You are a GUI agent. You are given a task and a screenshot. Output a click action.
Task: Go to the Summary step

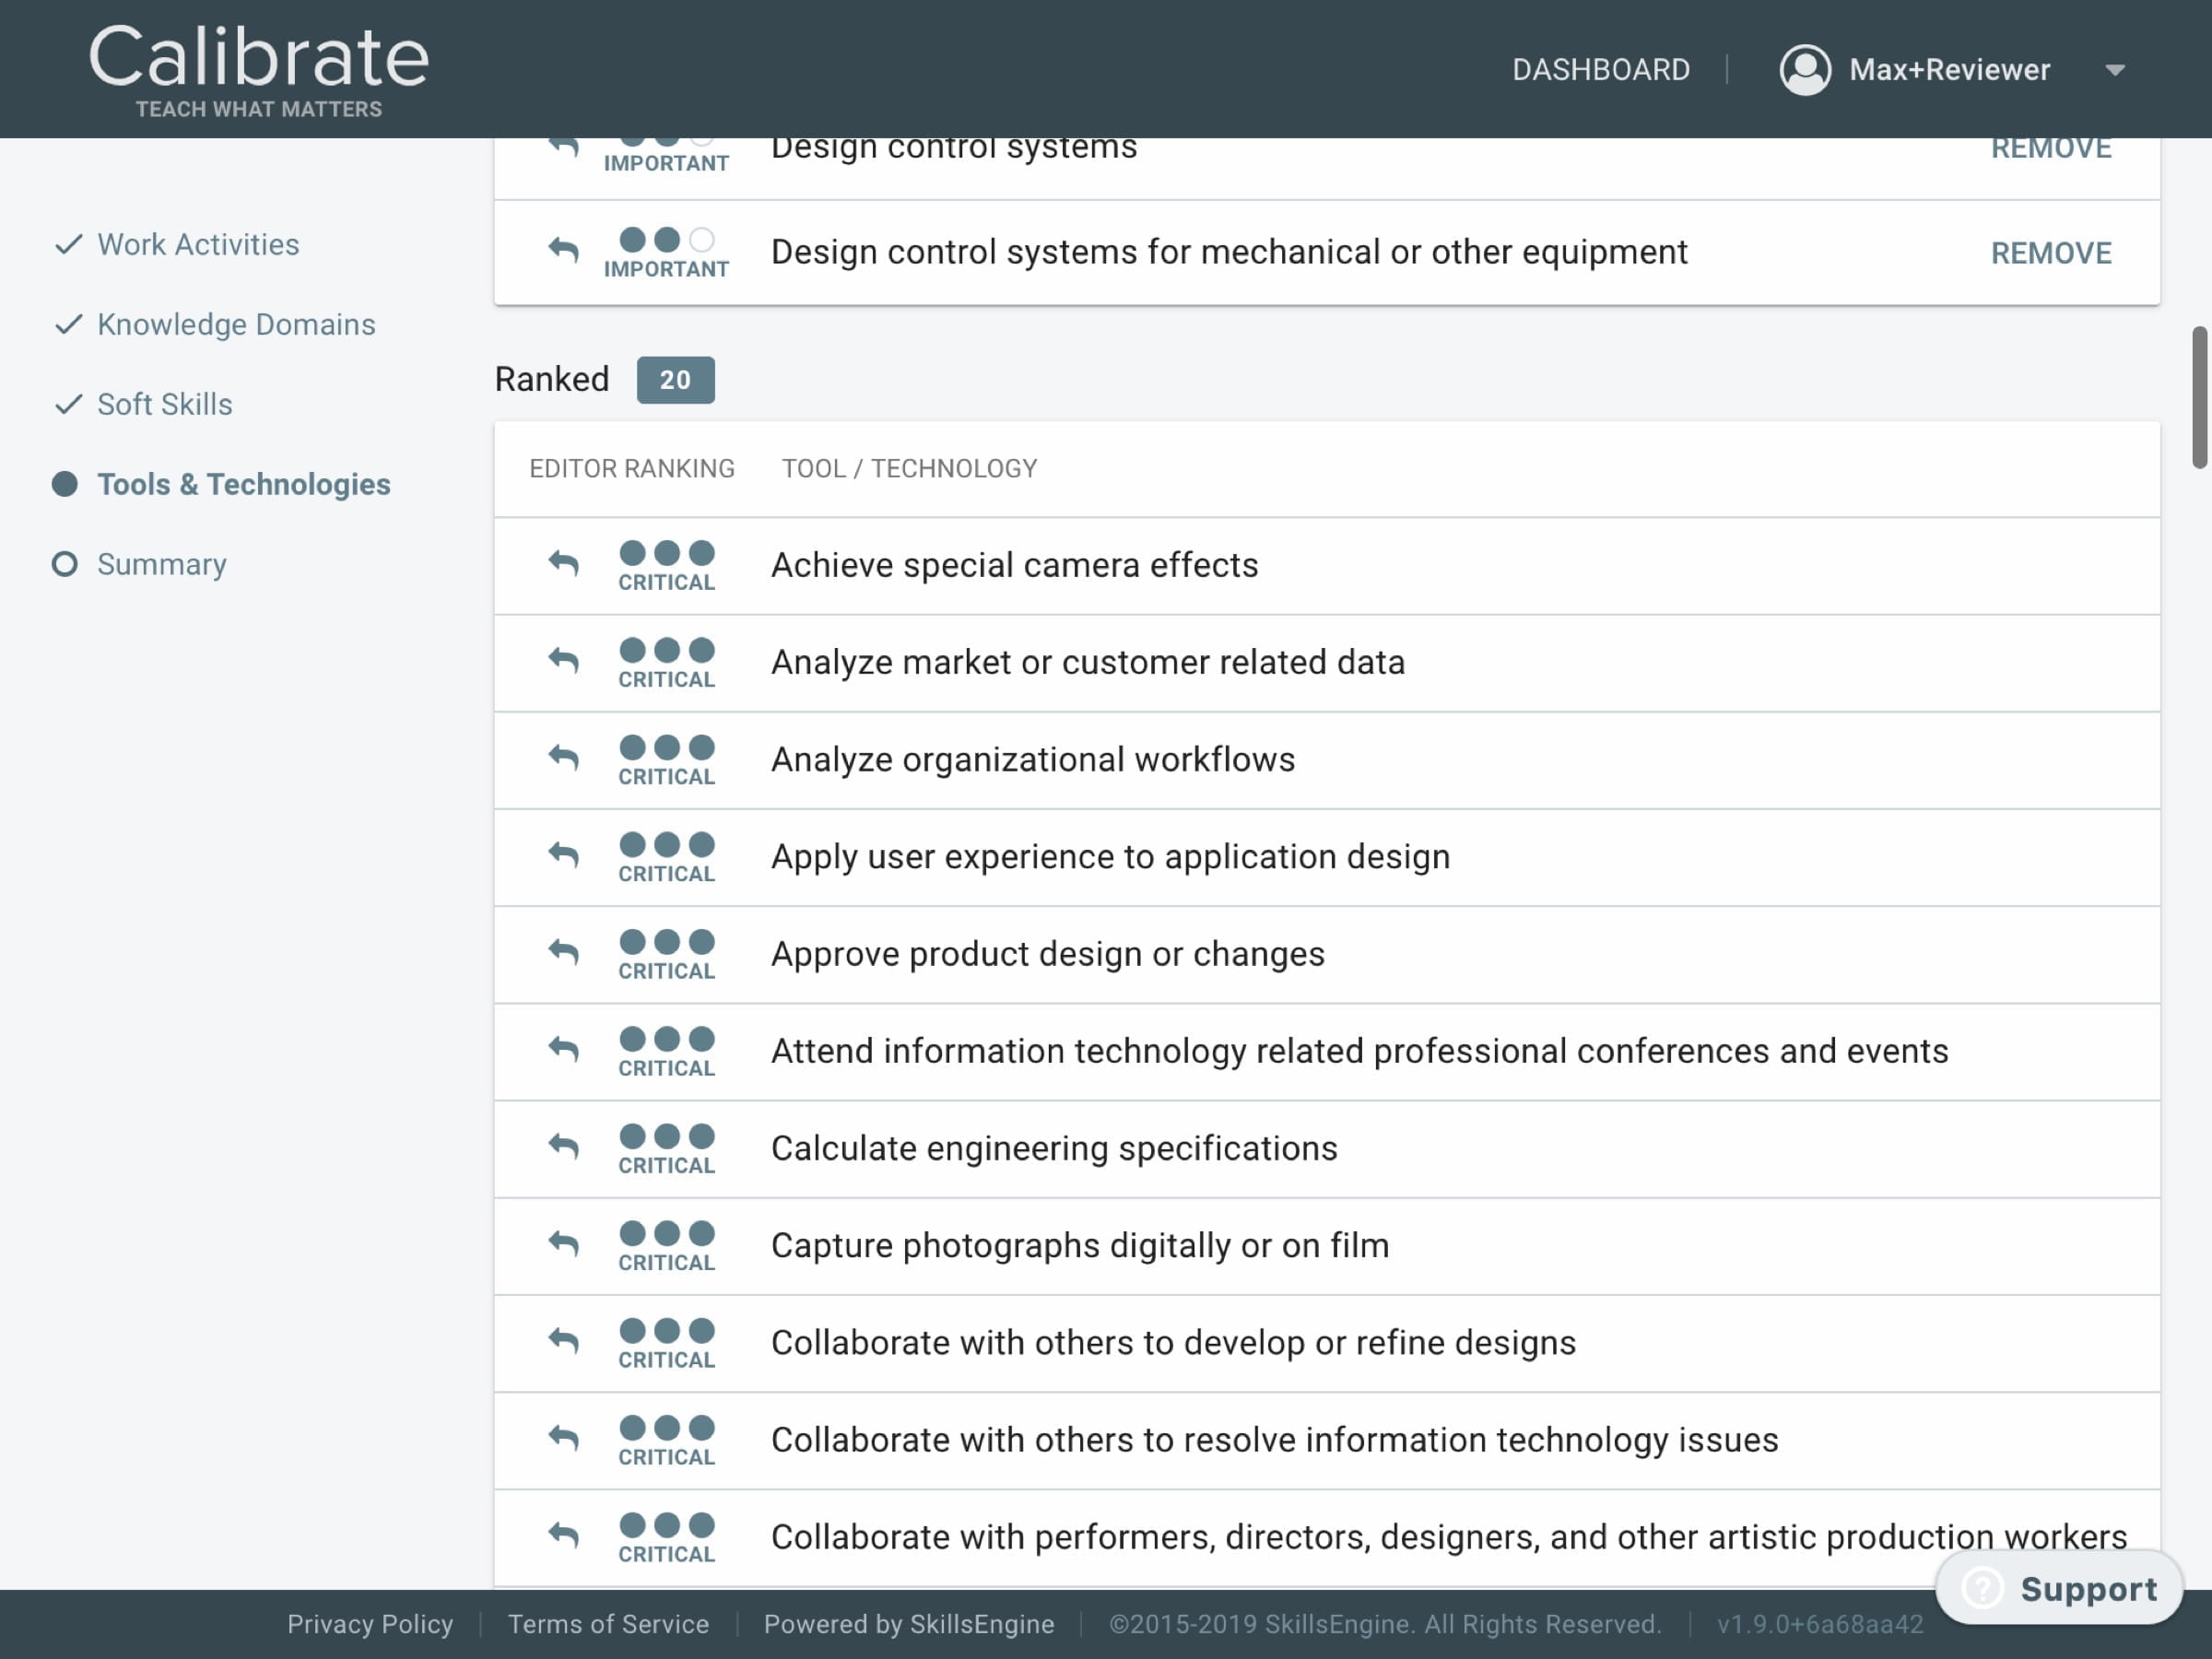[161, 564]
